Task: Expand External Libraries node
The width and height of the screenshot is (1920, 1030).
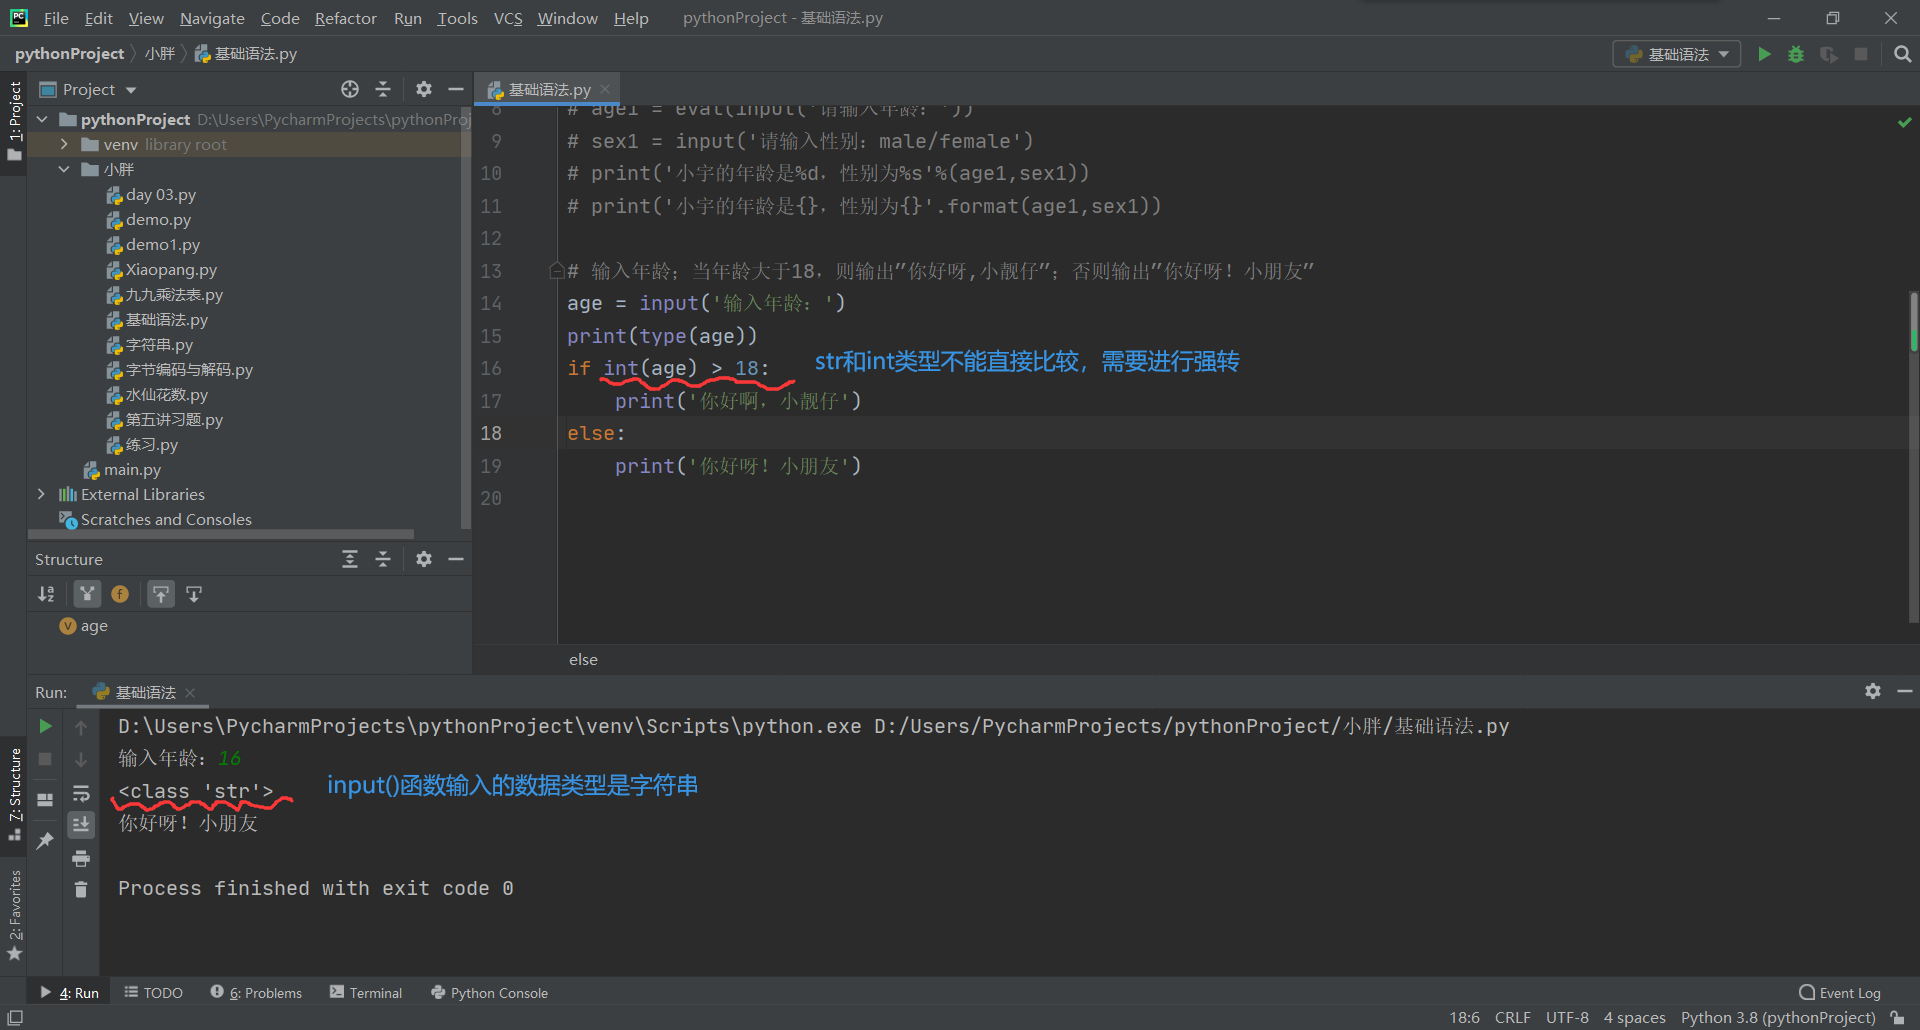Action: pyautogui.click(x=41, y=494)
